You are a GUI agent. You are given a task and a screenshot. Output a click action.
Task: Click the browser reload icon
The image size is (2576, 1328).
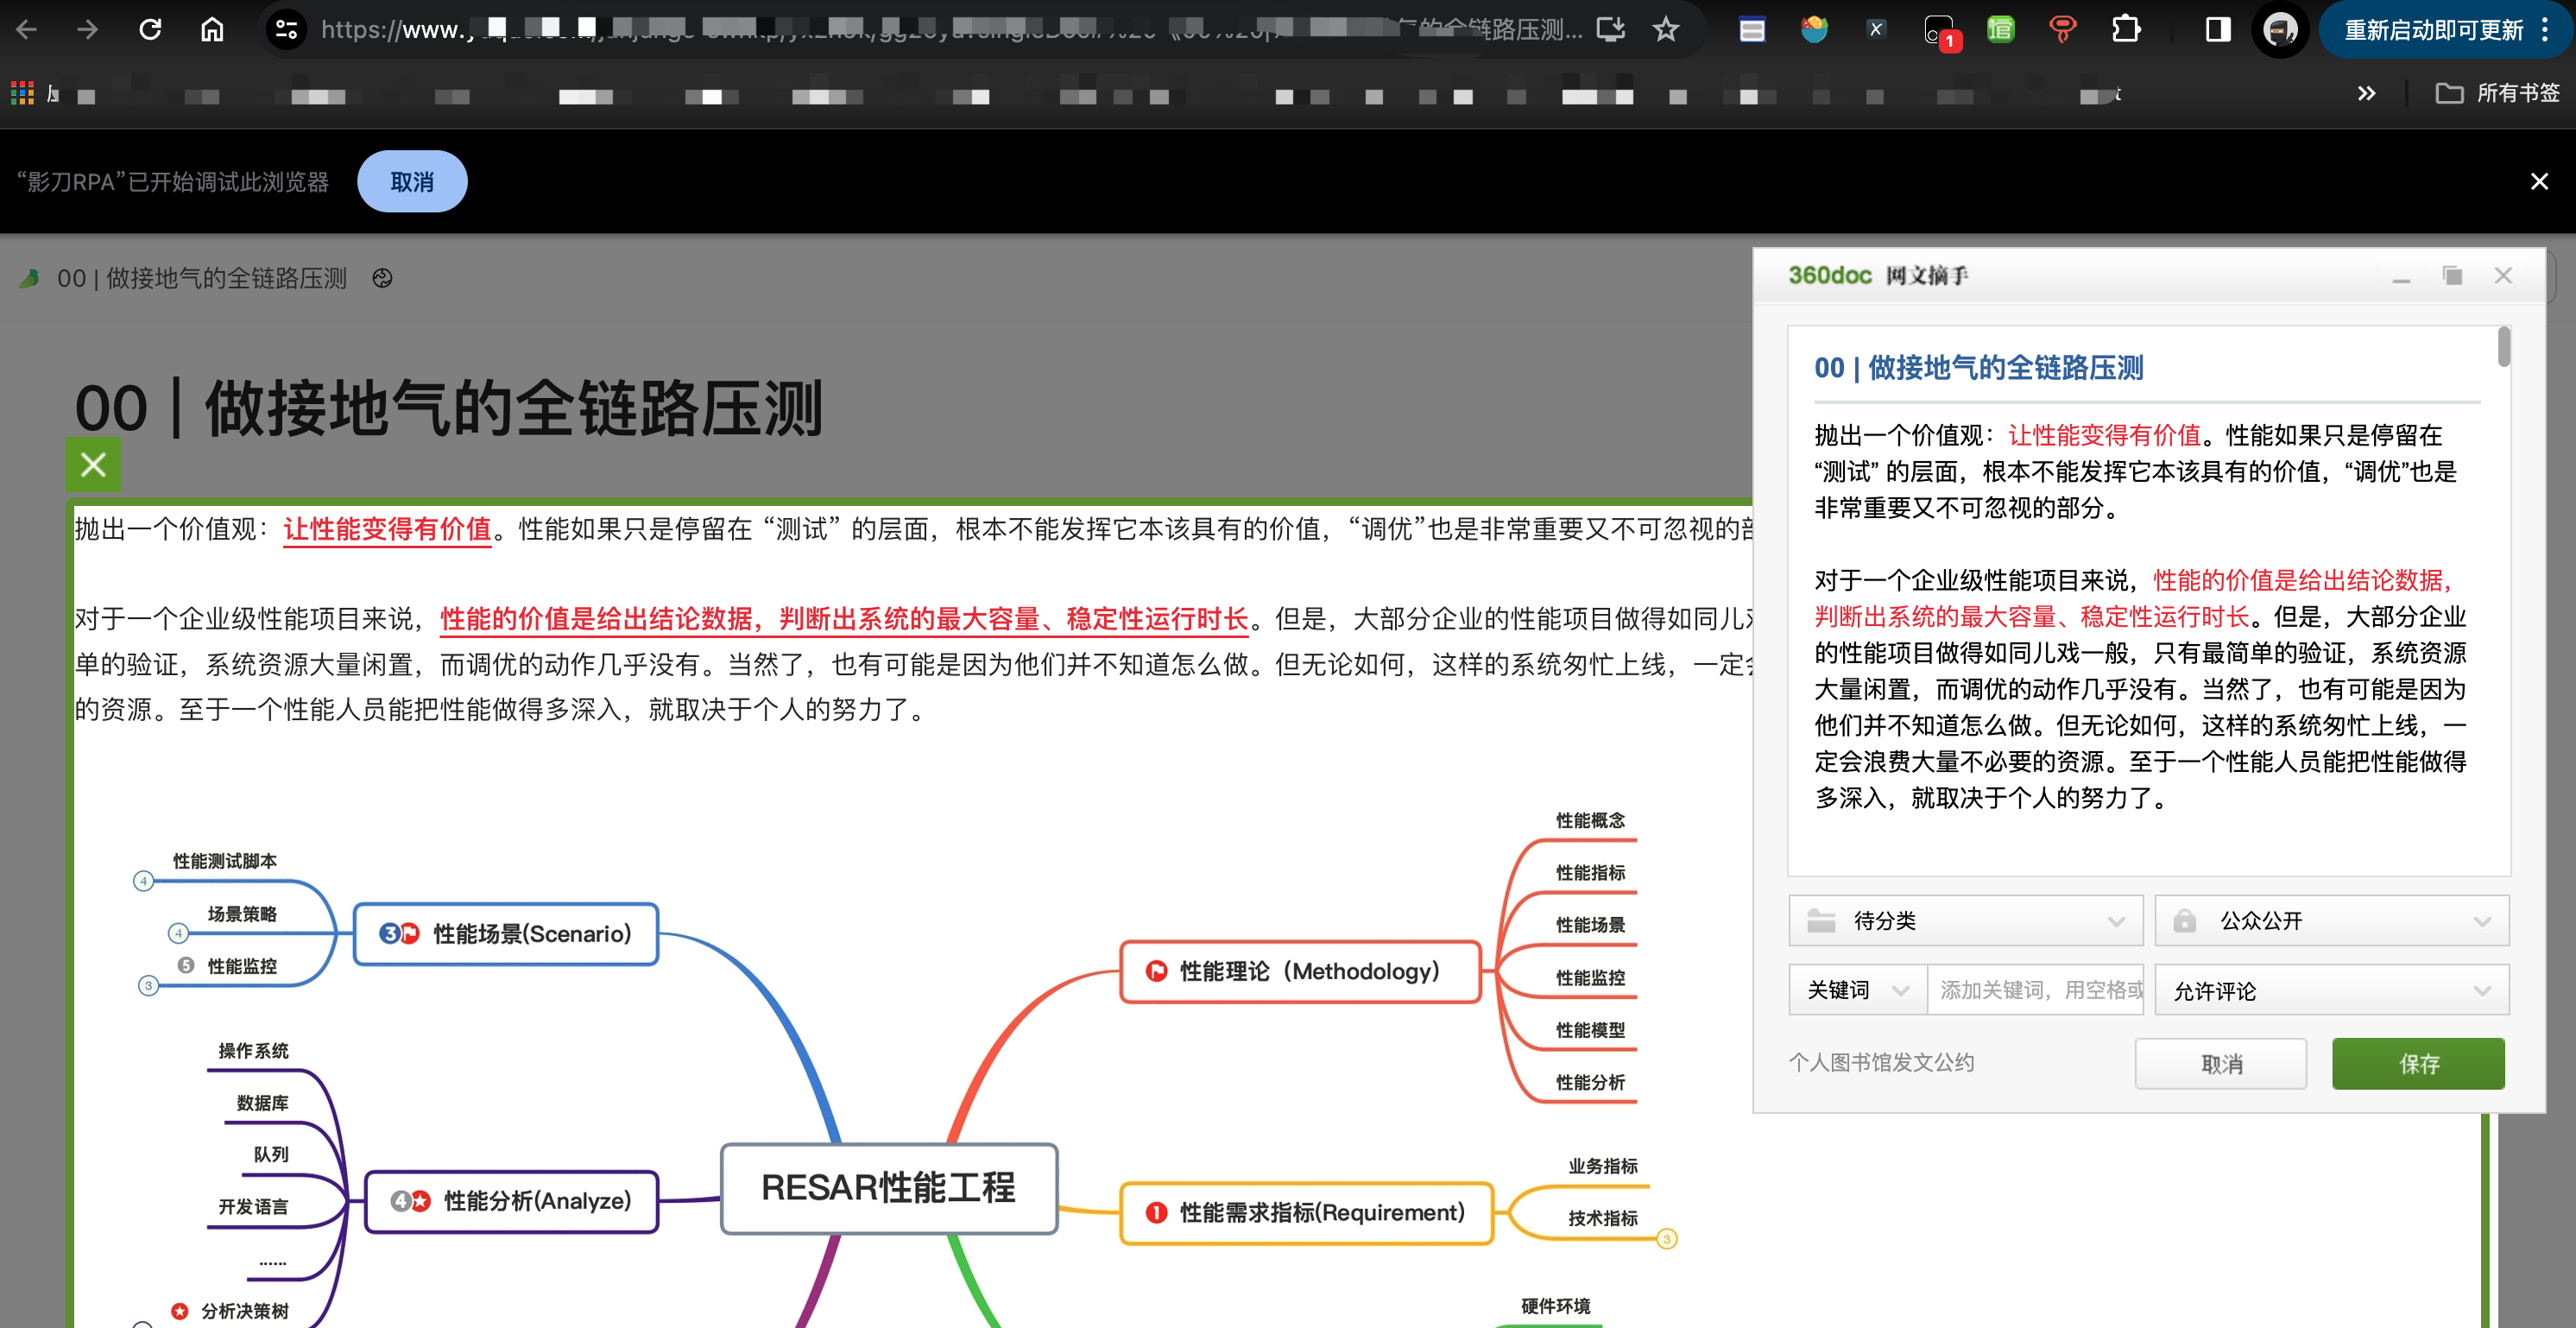(x=150, y=30)
